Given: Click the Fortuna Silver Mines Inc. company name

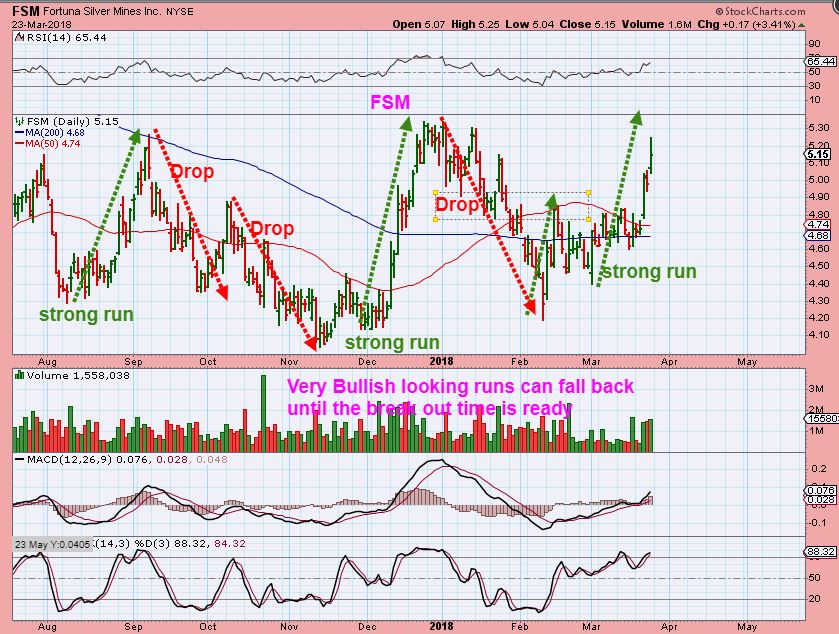Looking at the screenshot, I should [101, 11].
